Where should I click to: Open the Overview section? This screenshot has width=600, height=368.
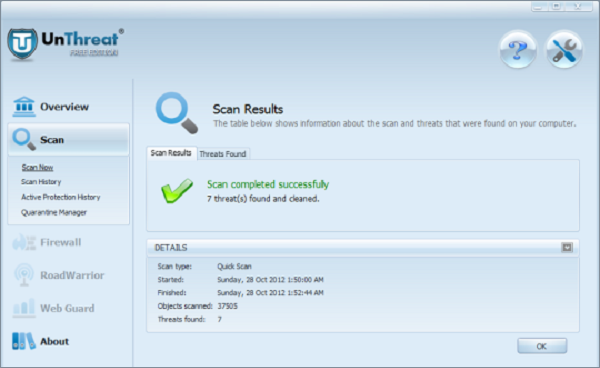click(x=64, y=107)
